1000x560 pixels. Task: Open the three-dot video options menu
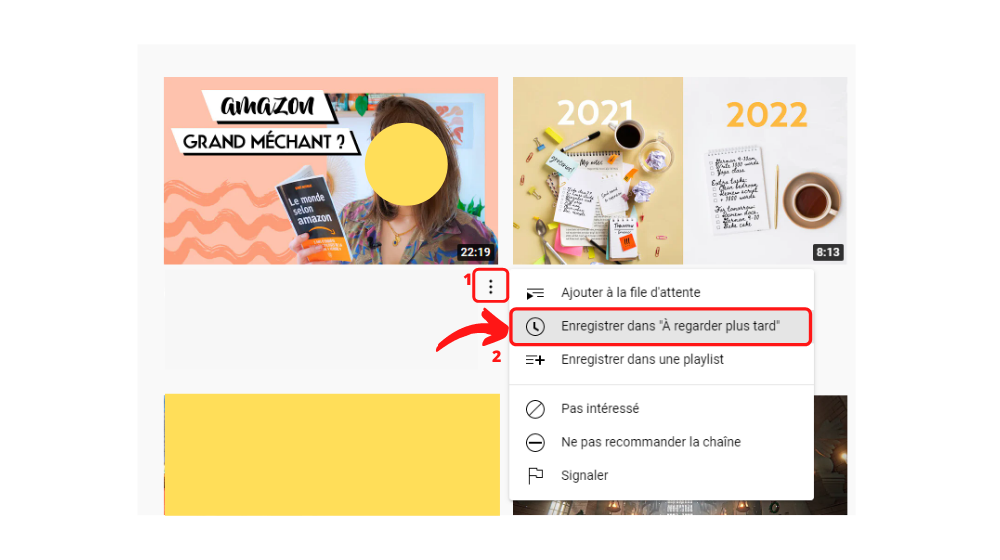(490, 286)
